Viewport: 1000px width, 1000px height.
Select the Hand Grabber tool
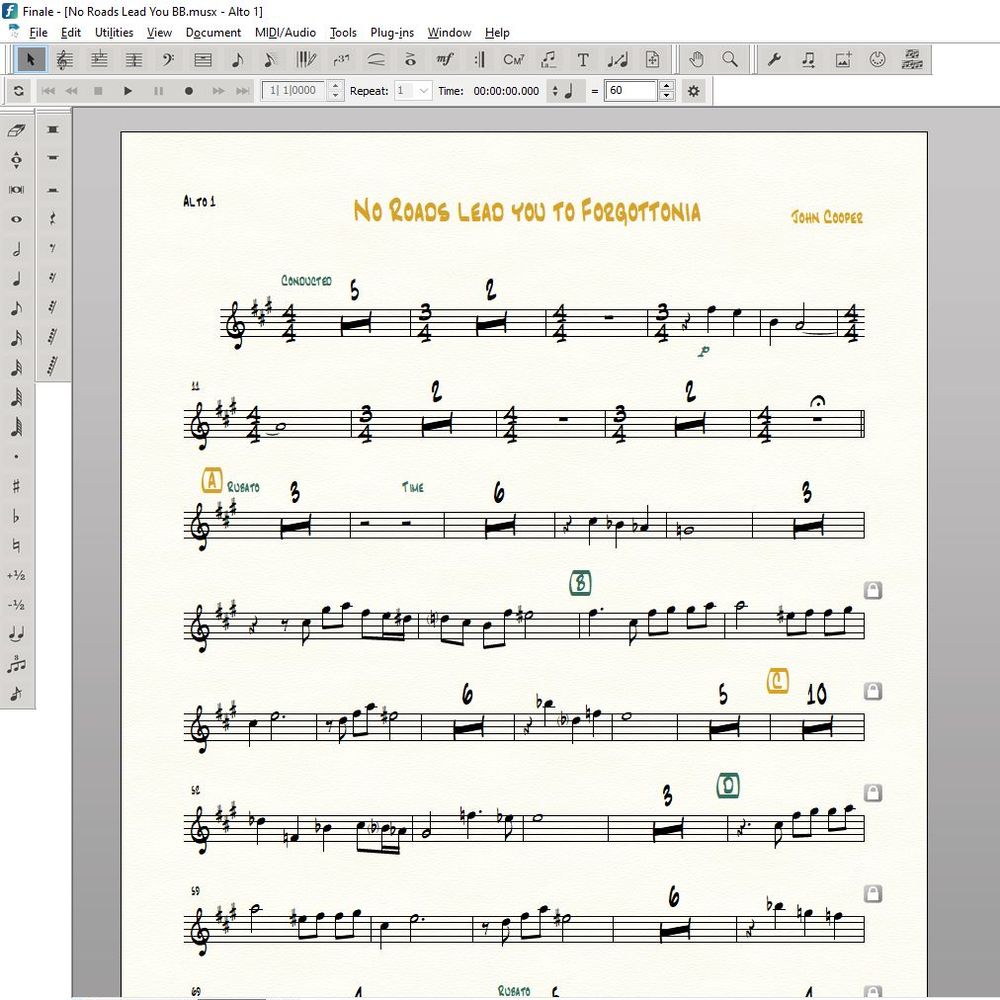point(696,60)
